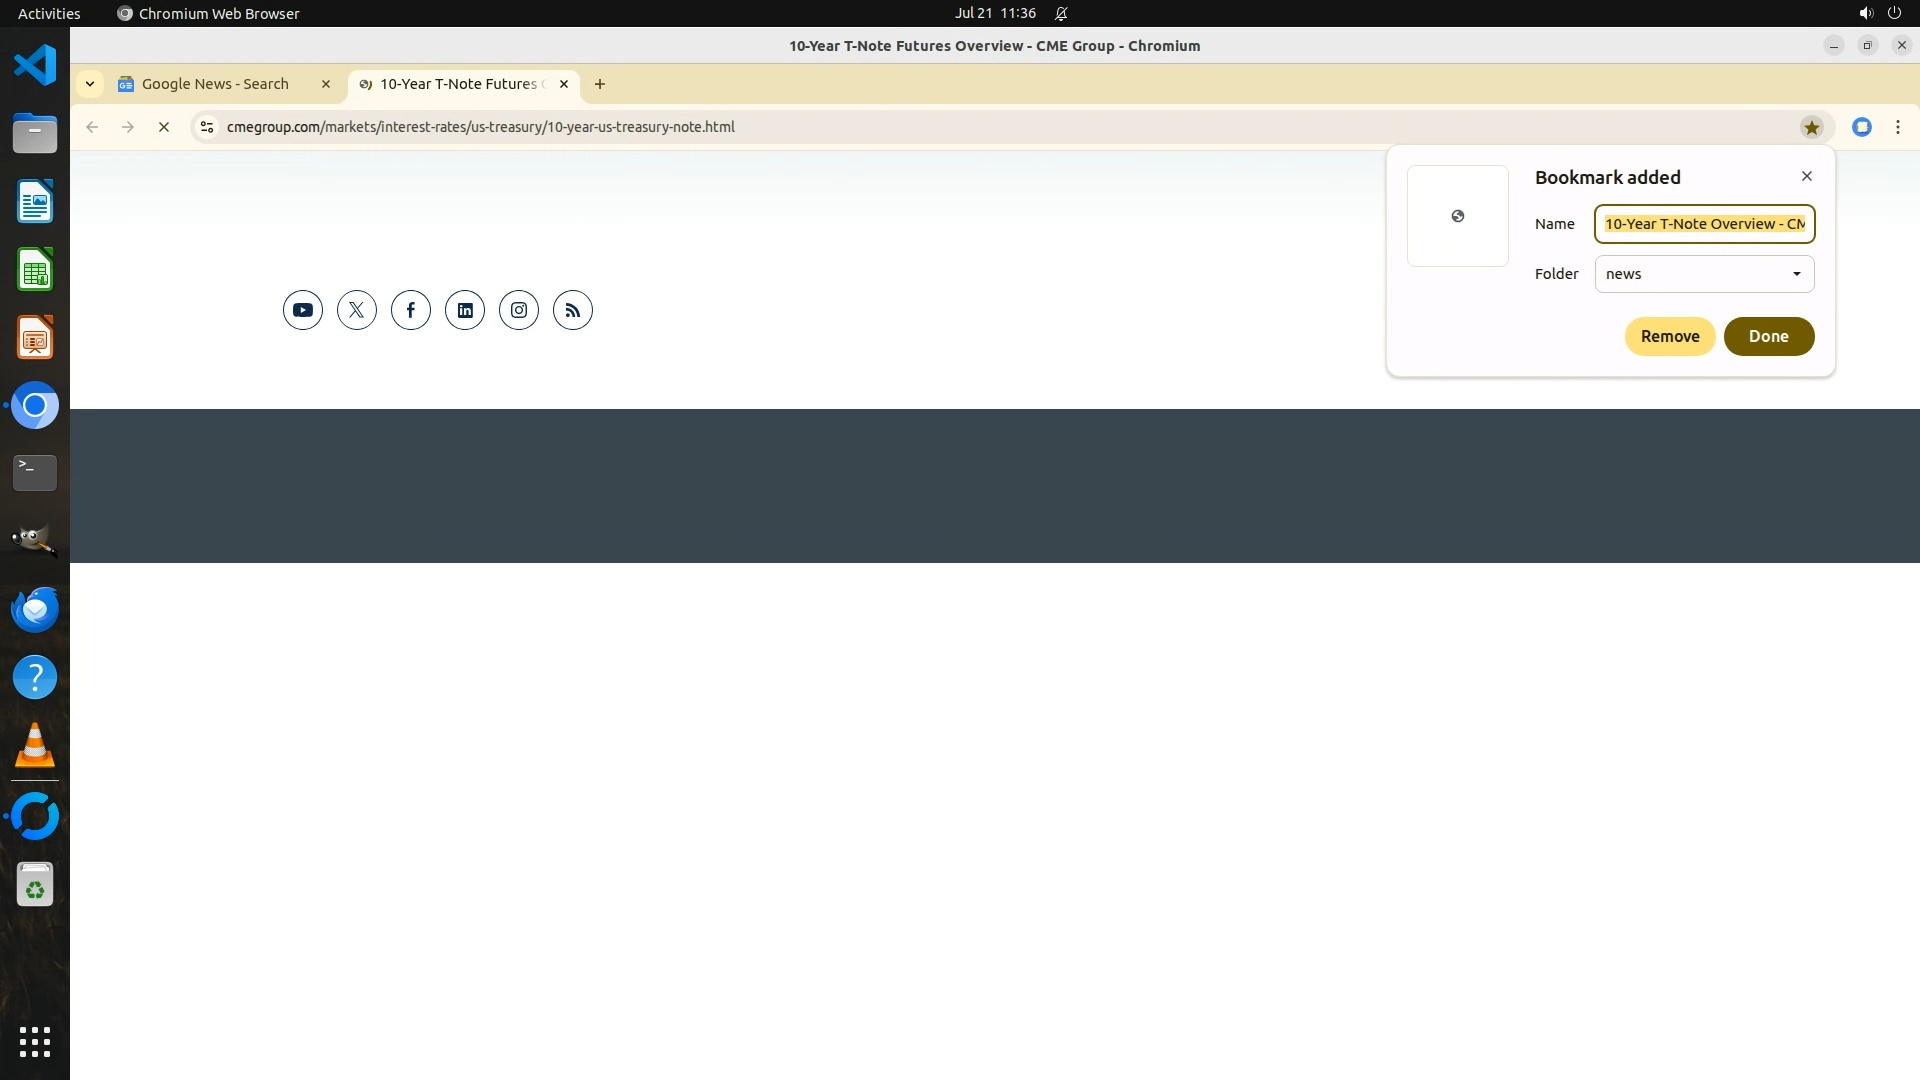Switch to Google News - Search tab

click(x=215, y=84)
